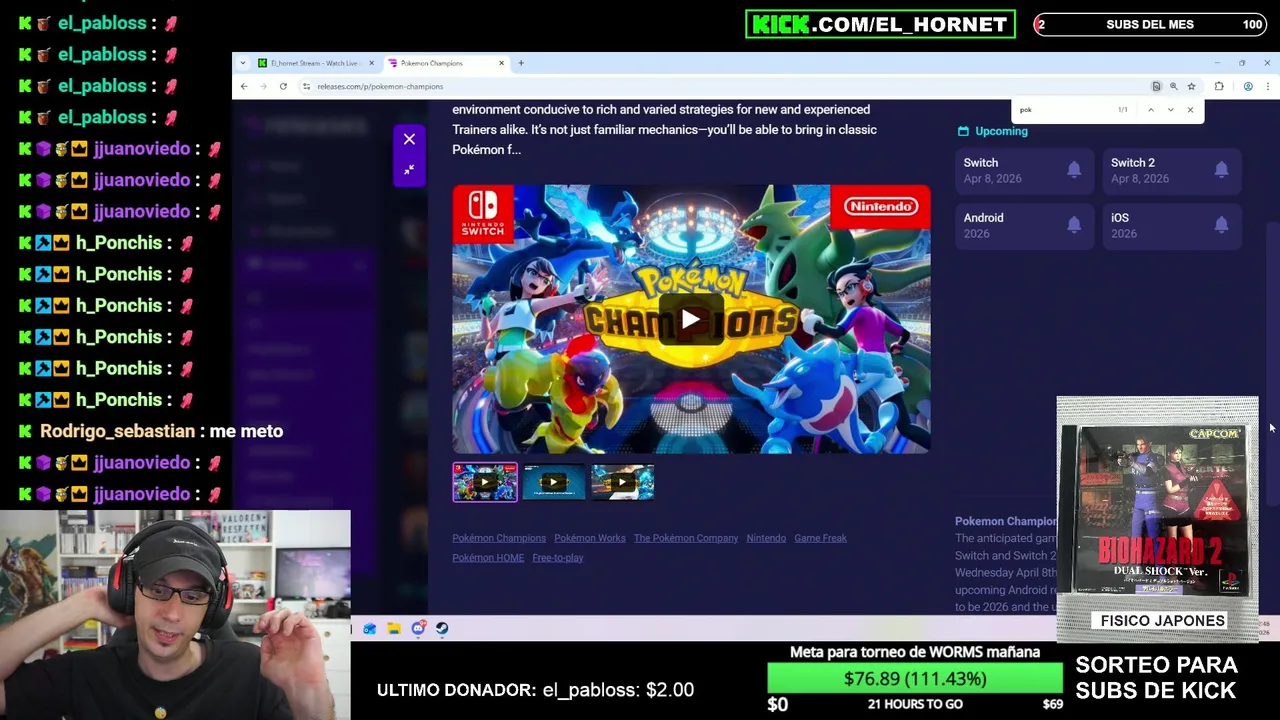Play the Pokémon Champions trailer video

tap(691, 320)
